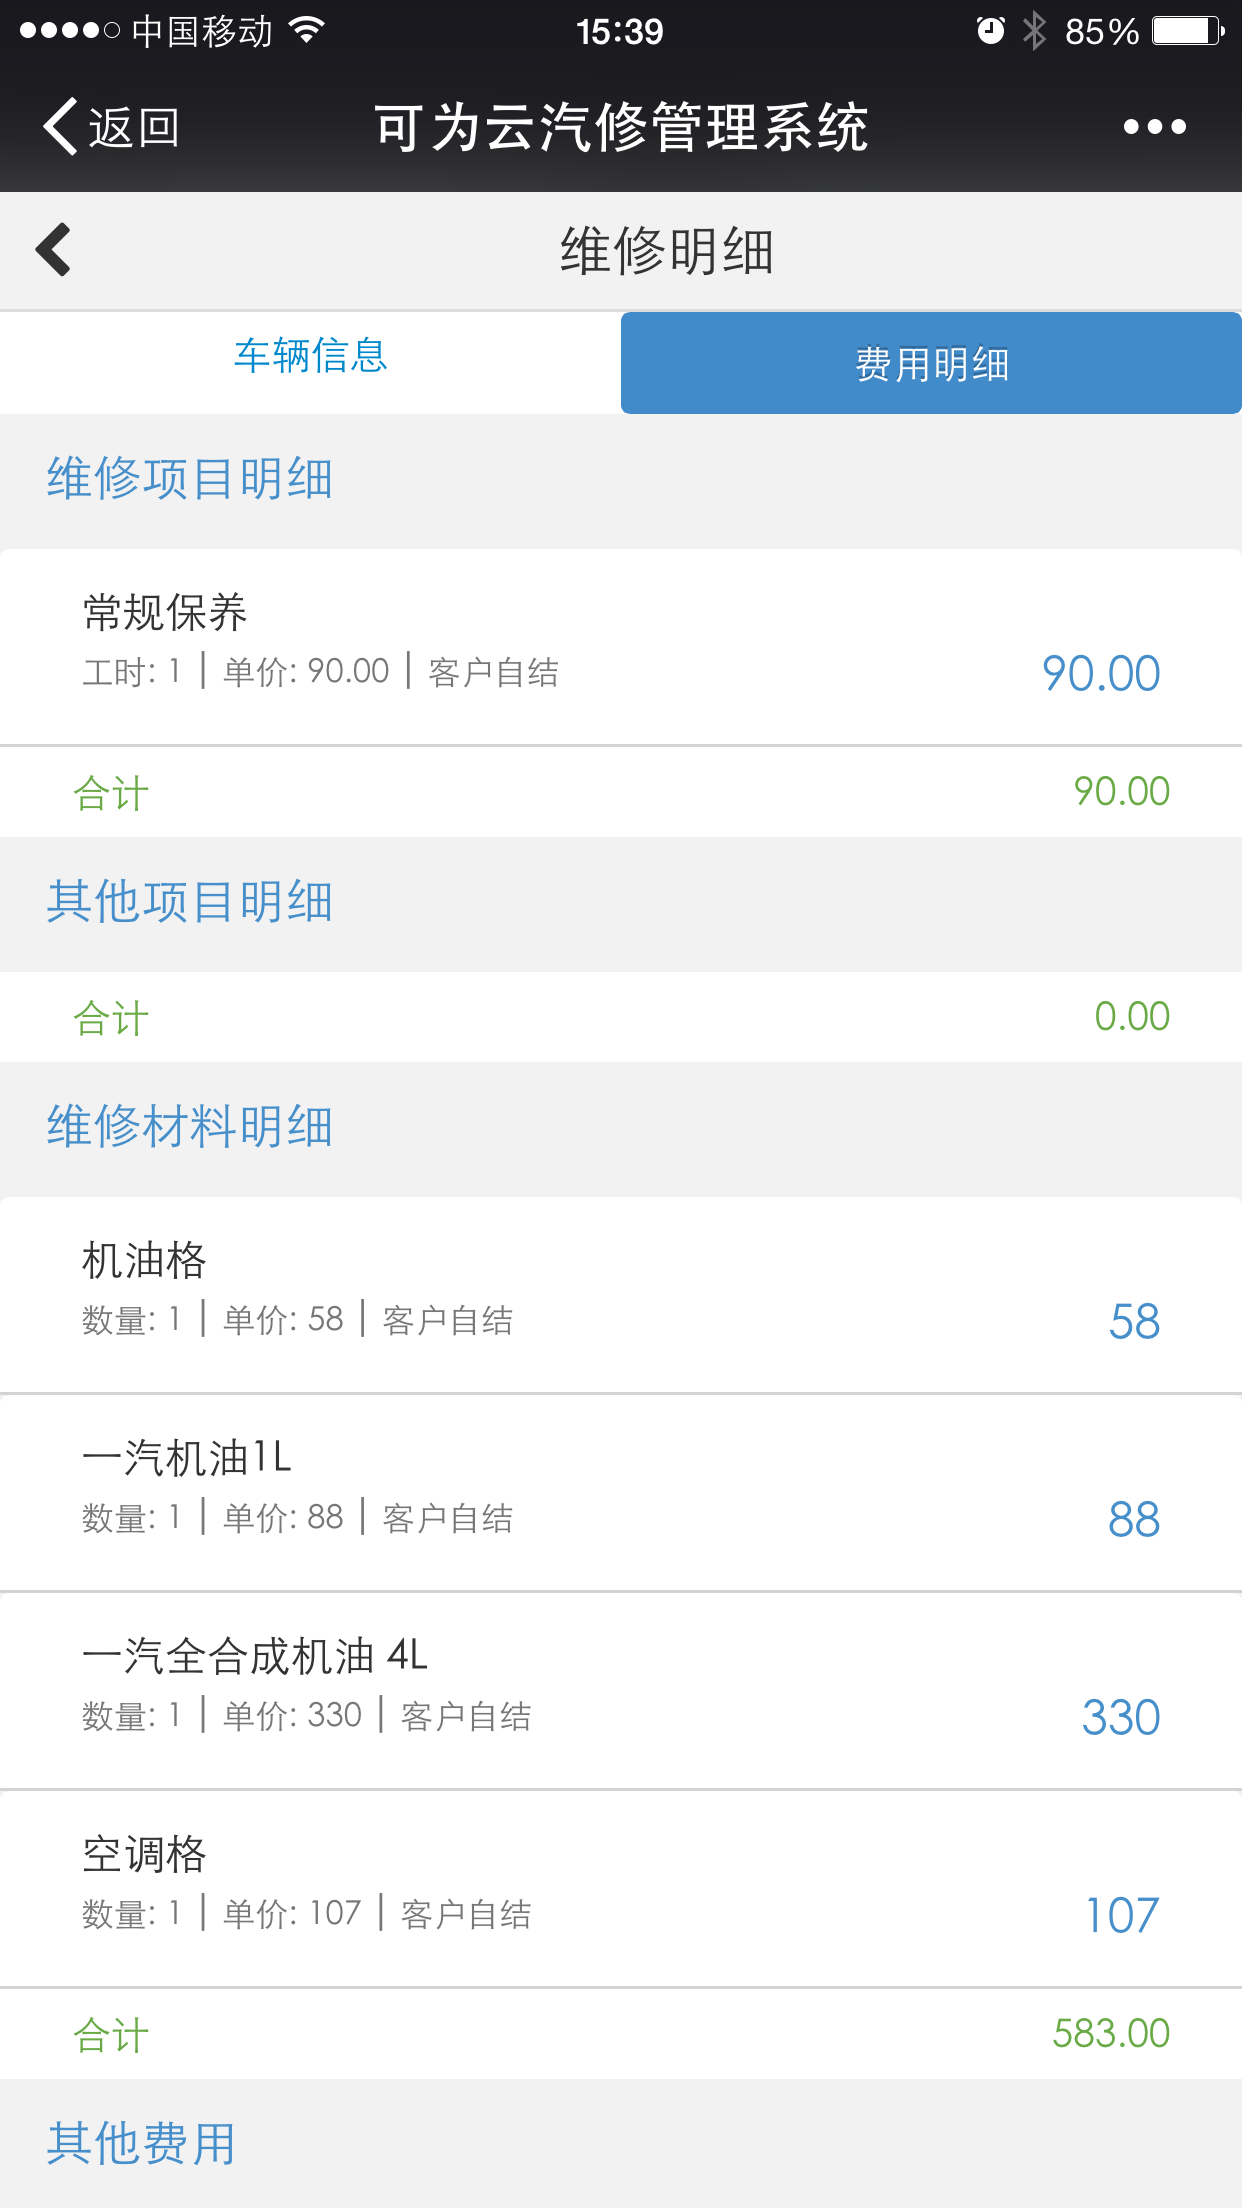This screenshot has height=2208, width=1242.
Task: Tap the battery indicator icon
Action: [x=1187, y=31]
